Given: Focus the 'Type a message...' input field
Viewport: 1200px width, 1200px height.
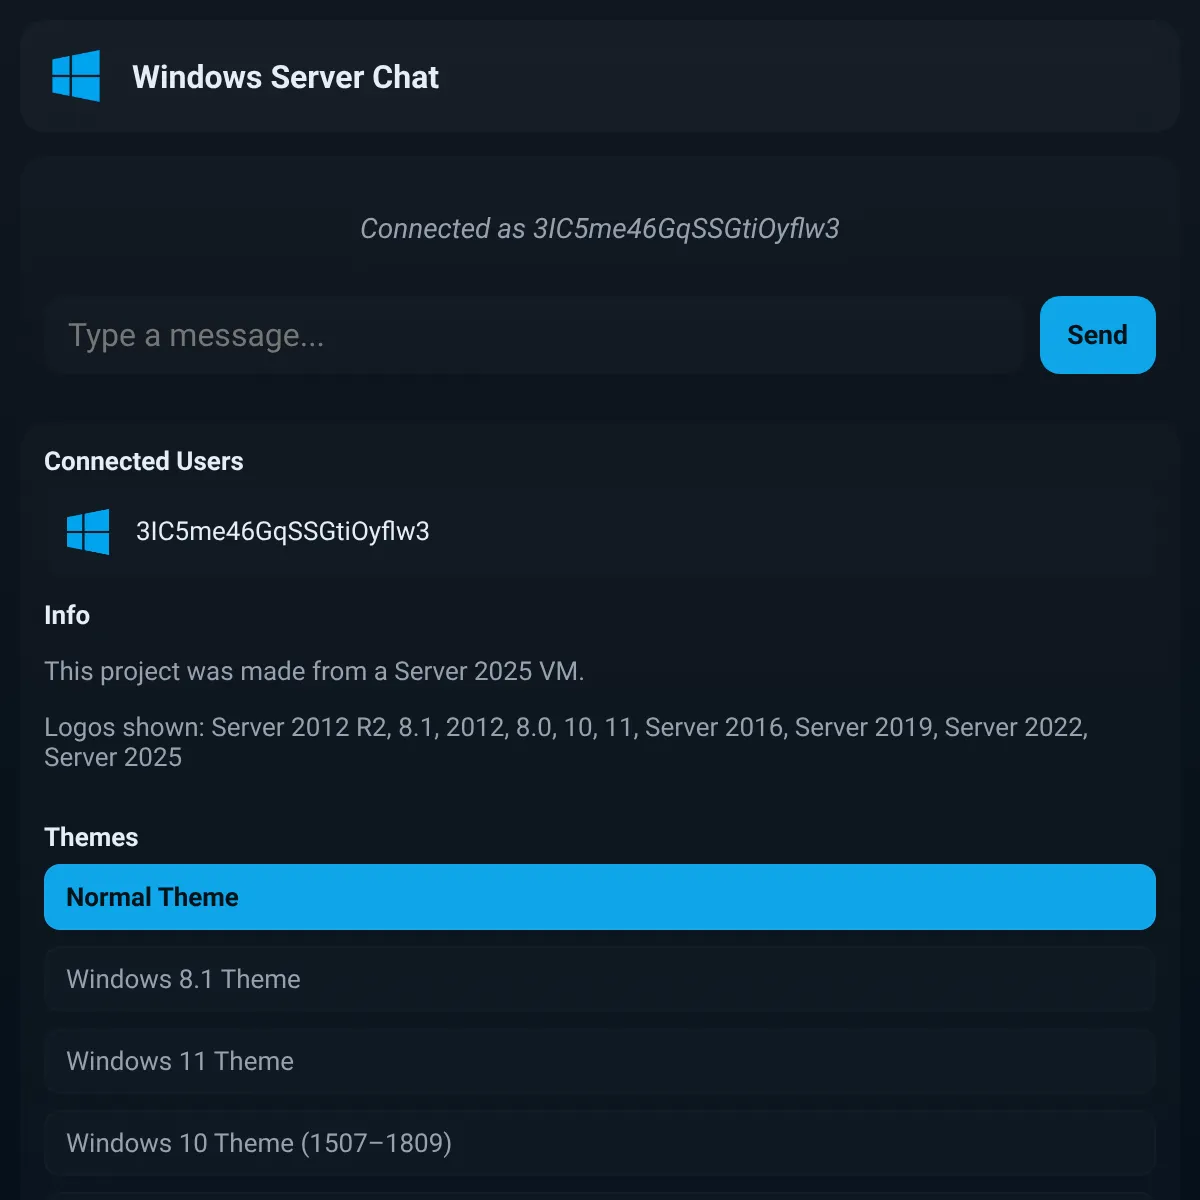Looking at the screenshot, I should (x=533, y=335).
